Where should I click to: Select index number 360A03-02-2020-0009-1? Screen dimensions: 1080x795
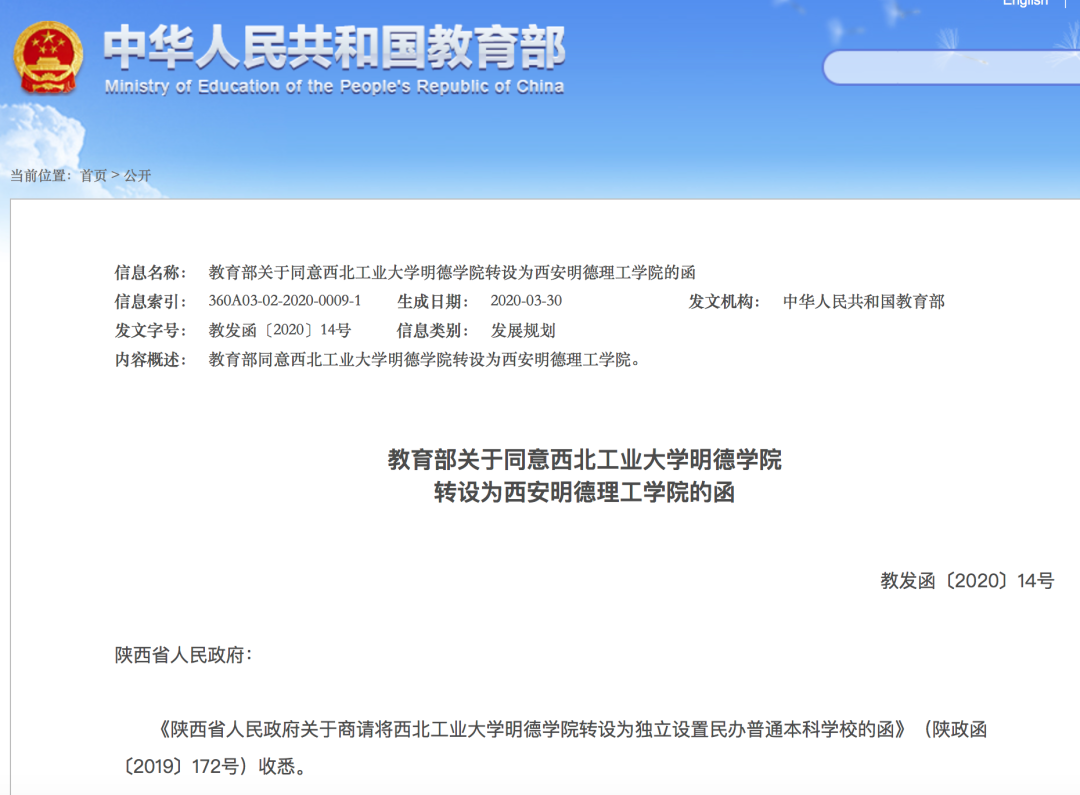(x=284, y=301)
